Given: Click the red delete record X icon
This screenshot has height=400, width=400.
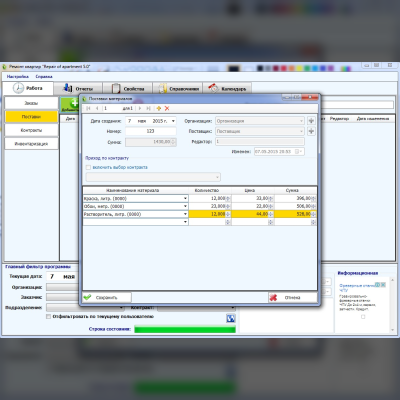Looking at the screenshot, I should tap(167, 108).
